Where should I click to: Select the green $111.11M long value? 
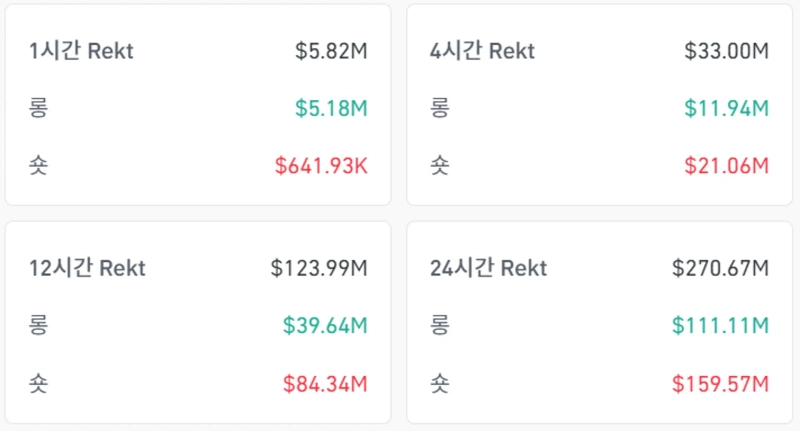coord(721,325)
